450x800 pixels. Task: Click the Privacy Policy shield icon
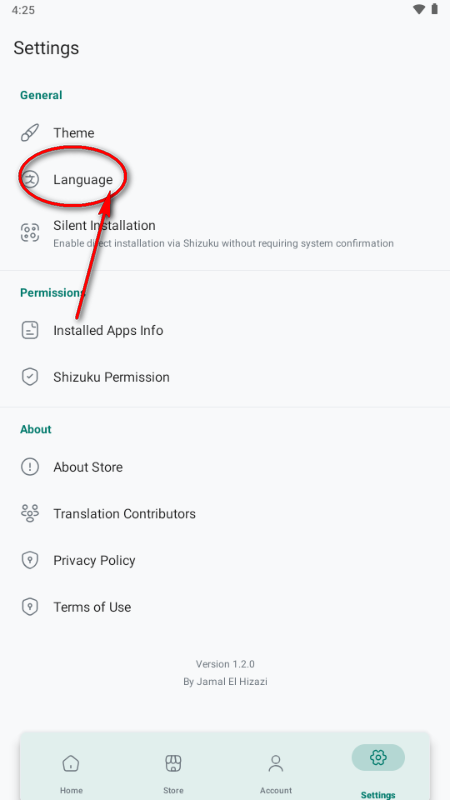pyautogui.click(x=30, y=560)
